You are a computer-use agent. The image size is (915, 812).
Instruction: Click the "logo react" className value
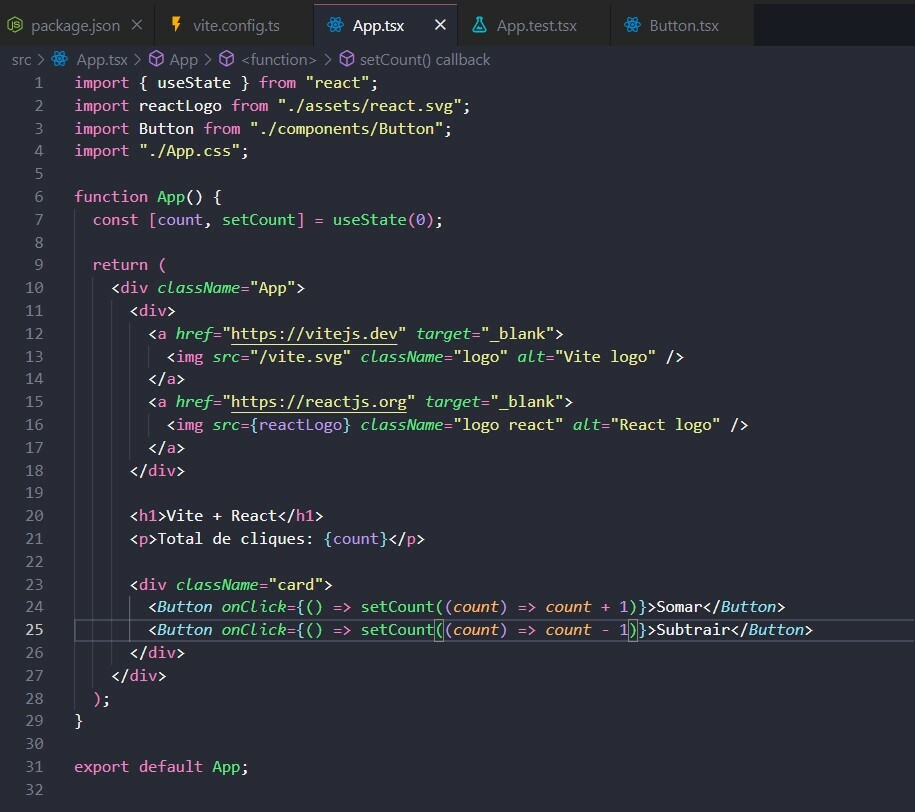tap(508, 425)
